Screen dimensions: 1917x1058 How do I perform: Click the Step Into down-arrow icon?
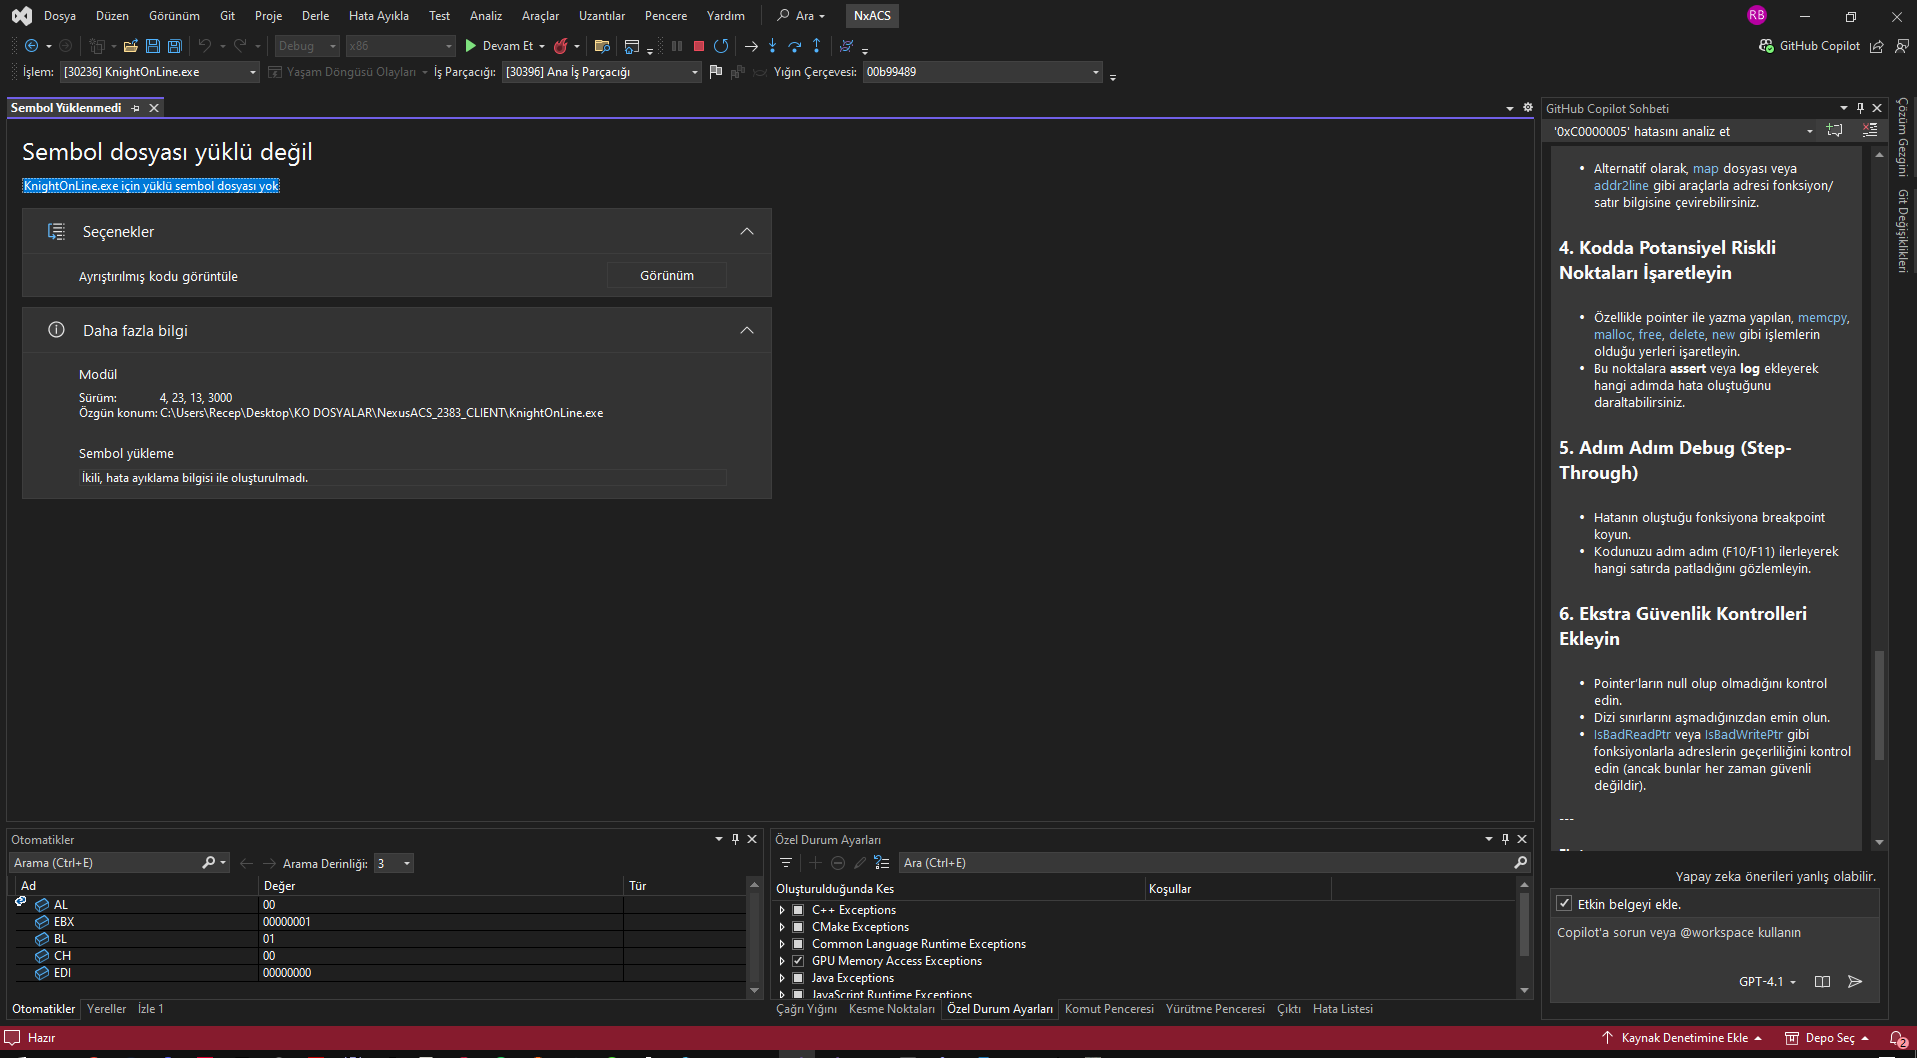[x=773, y=46]
